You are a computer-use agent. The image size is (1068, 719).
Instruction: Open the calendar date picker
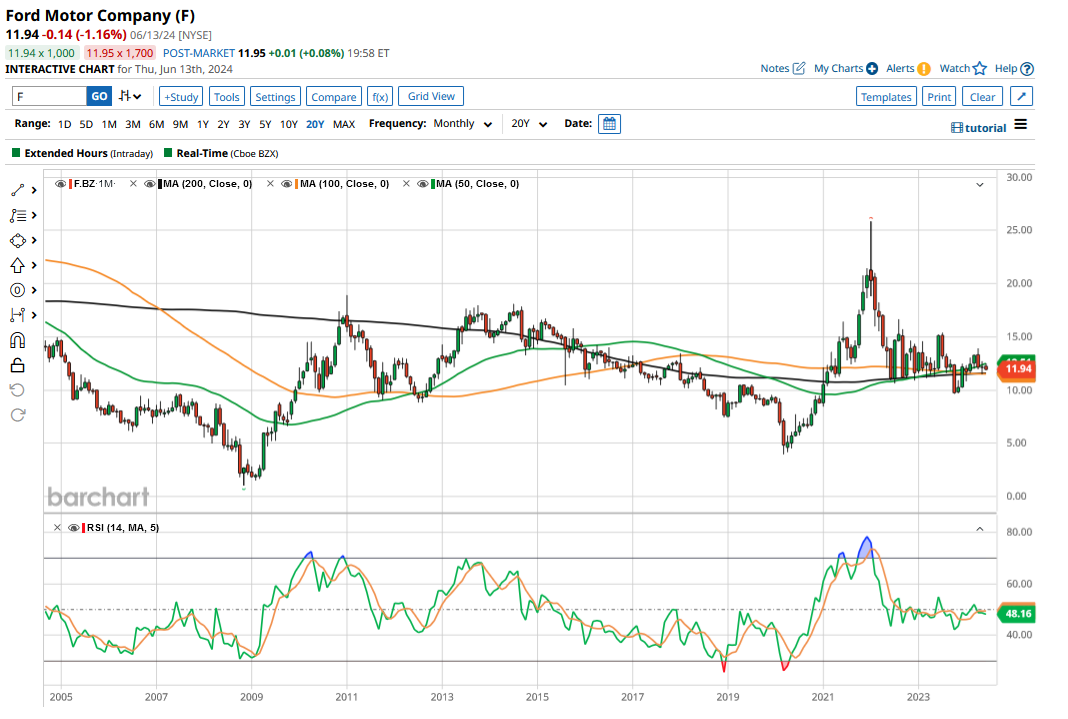(609, 124)
